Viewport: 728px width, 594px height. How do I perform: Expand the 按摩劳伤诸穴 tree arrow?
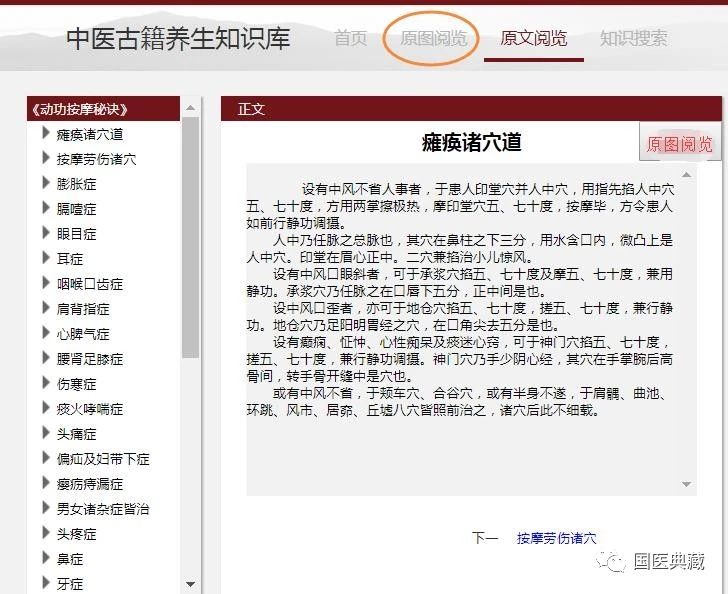pos(46,158)
